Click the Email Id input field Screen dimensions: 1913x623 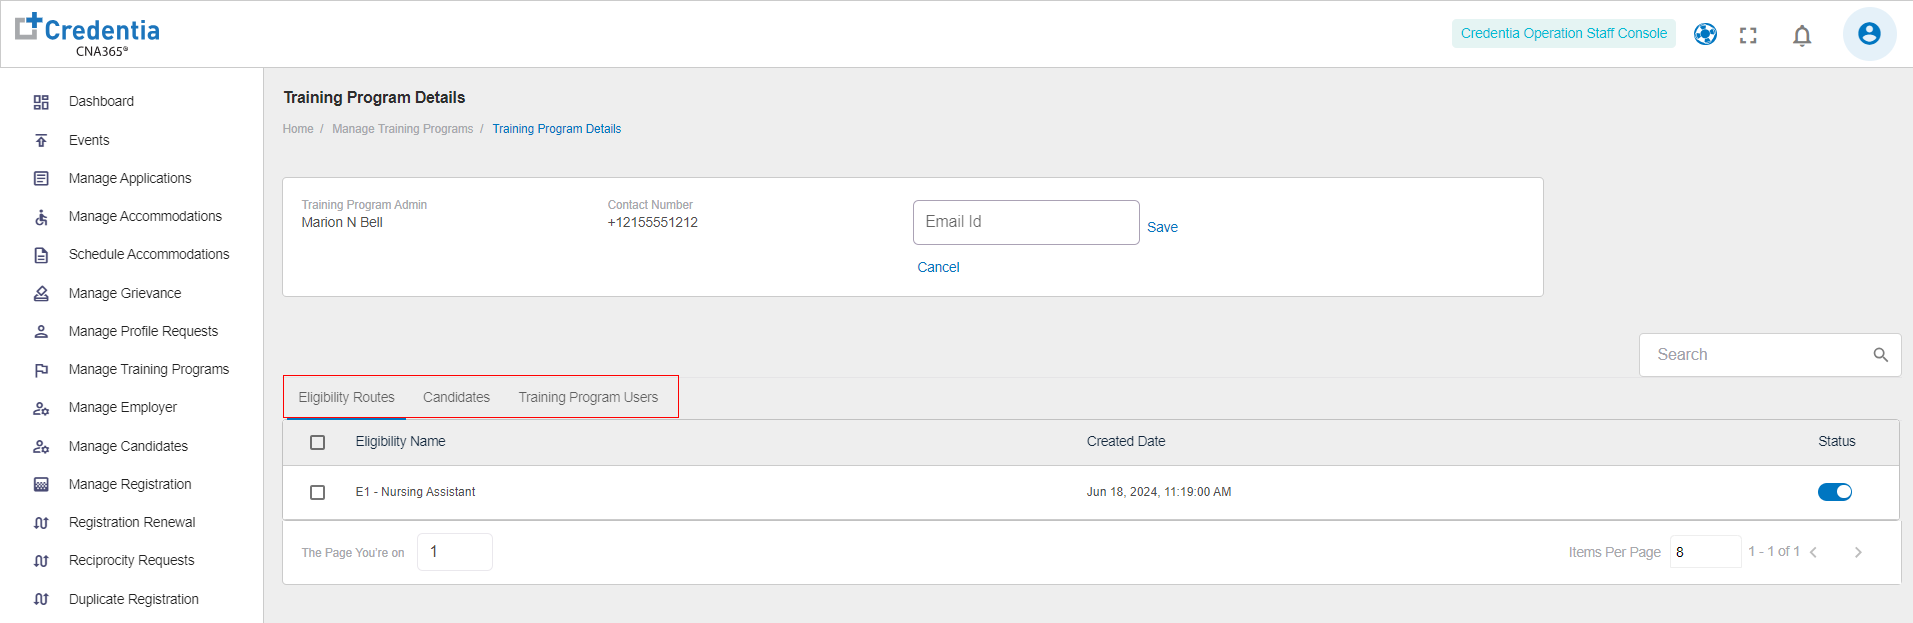tap(1025, 222)
